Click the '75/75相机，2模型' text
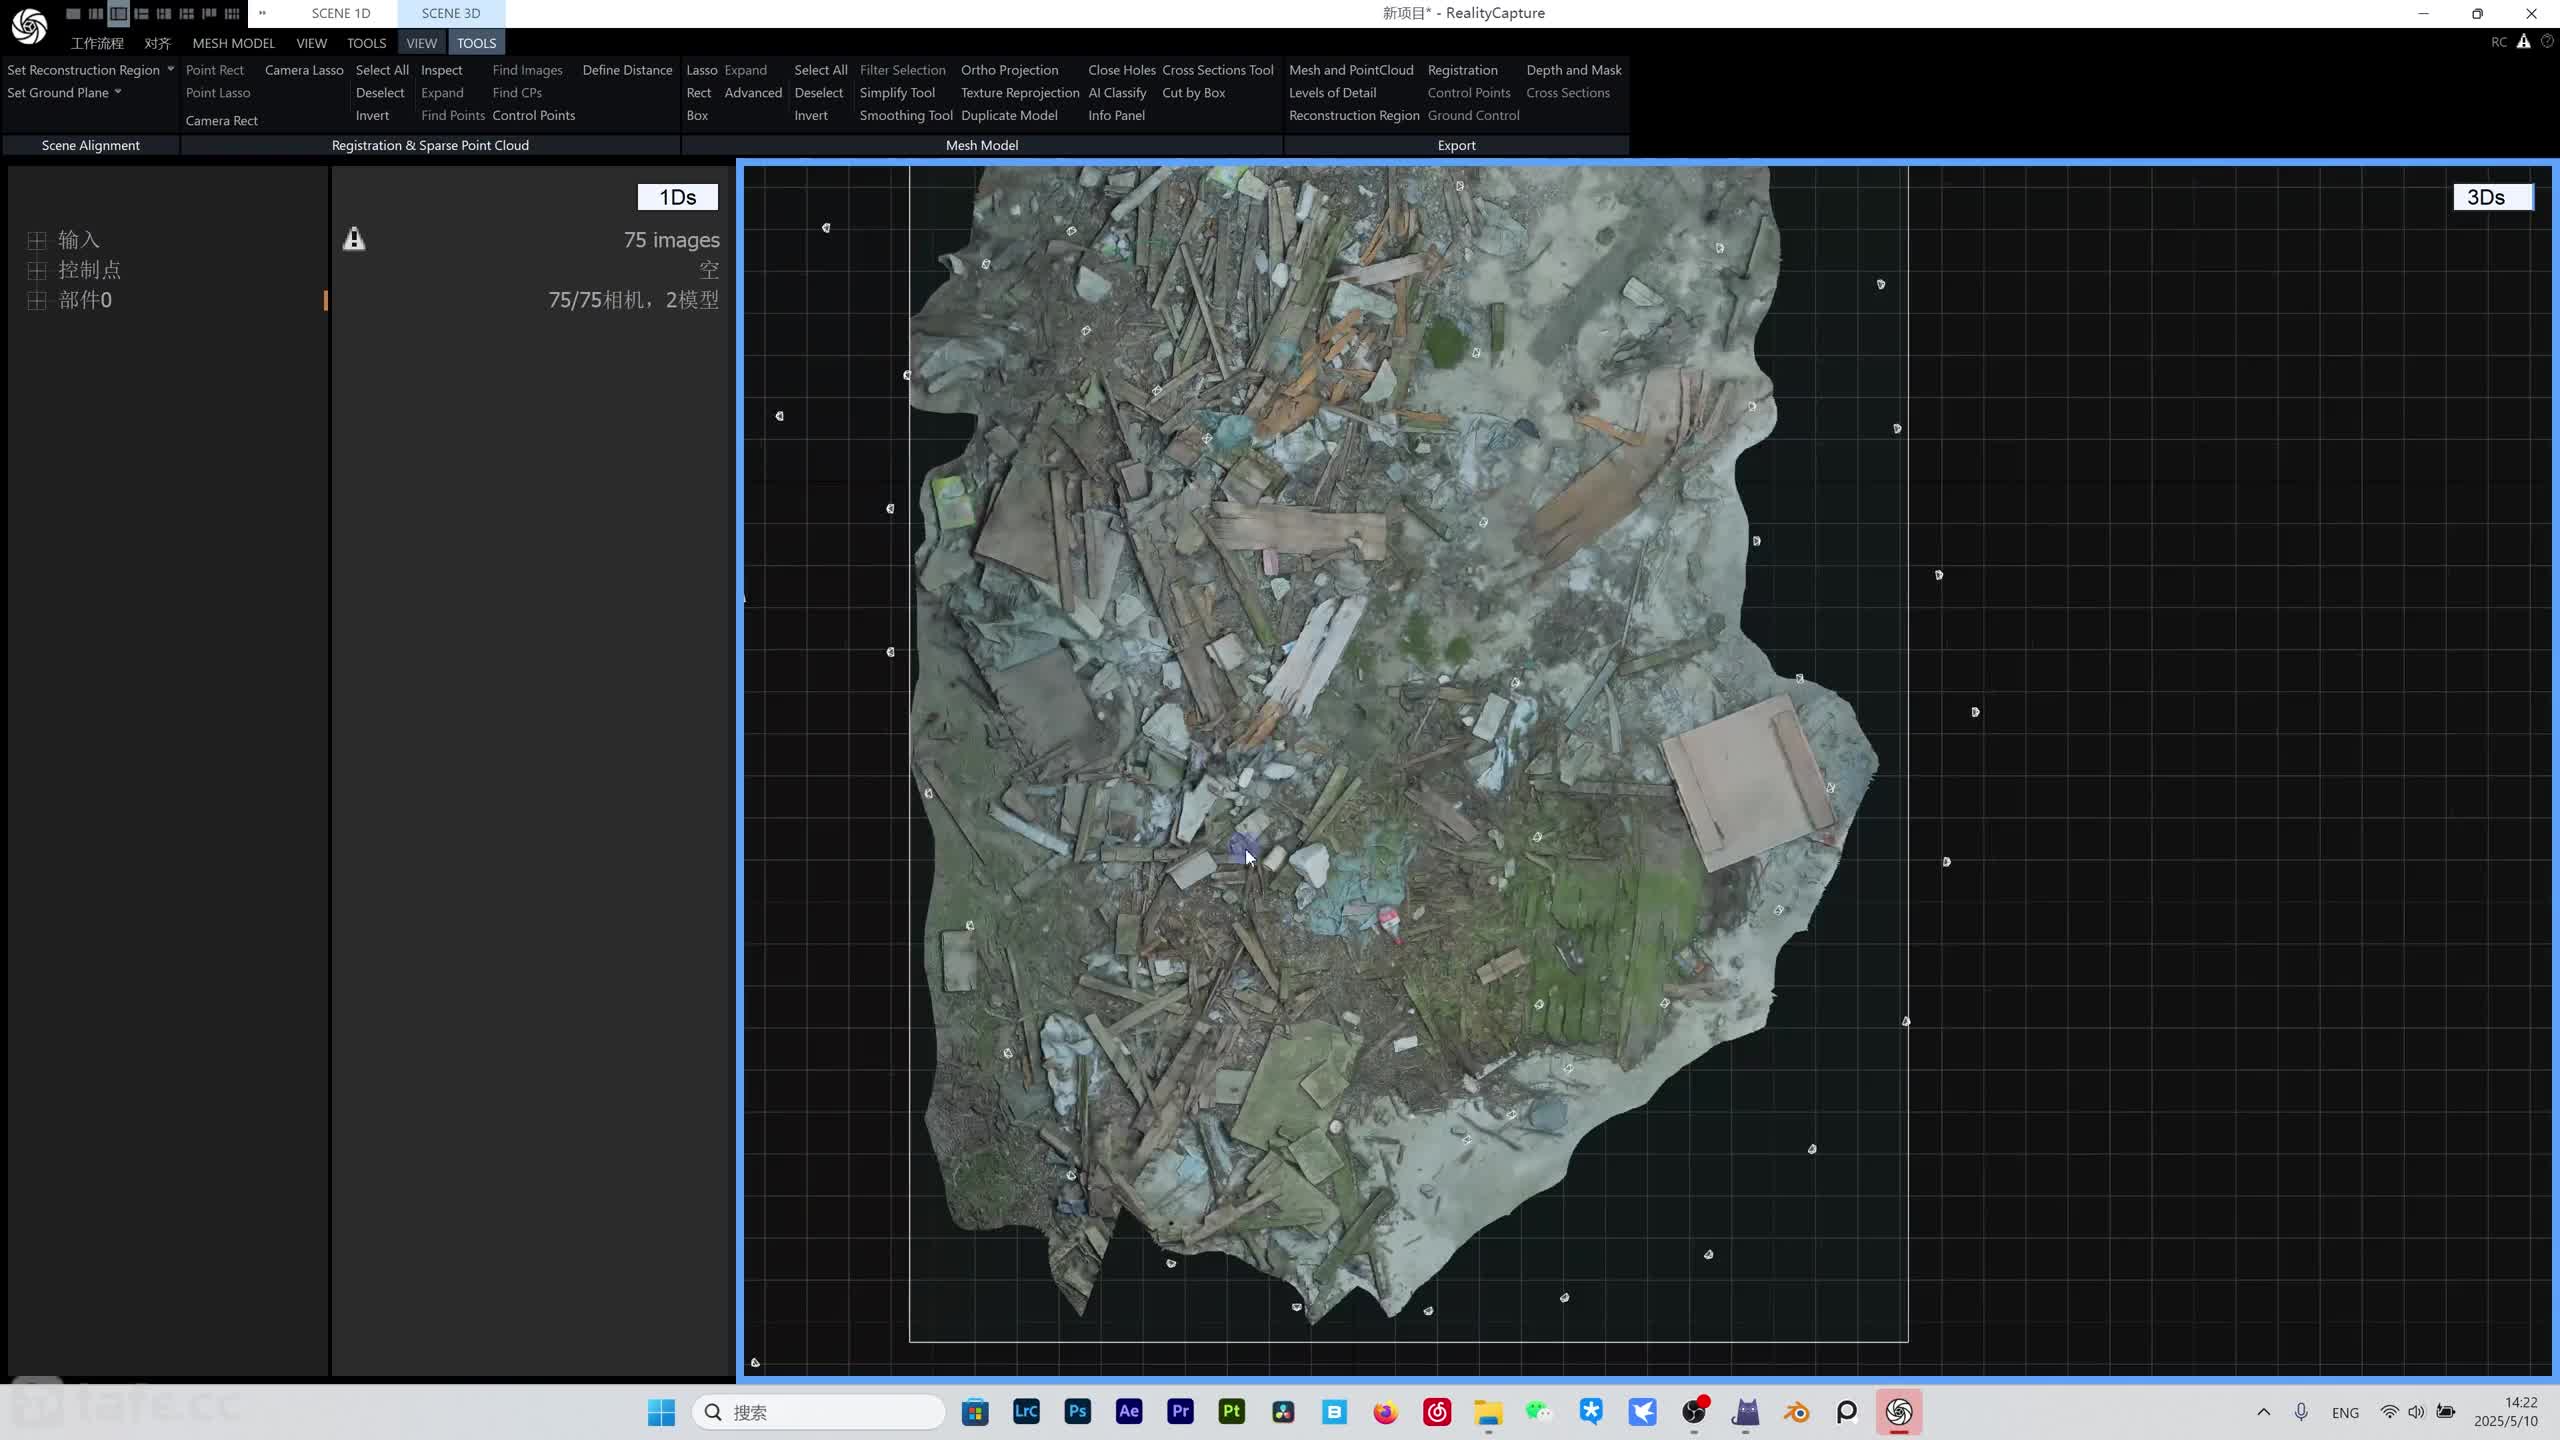 [633, 300]
